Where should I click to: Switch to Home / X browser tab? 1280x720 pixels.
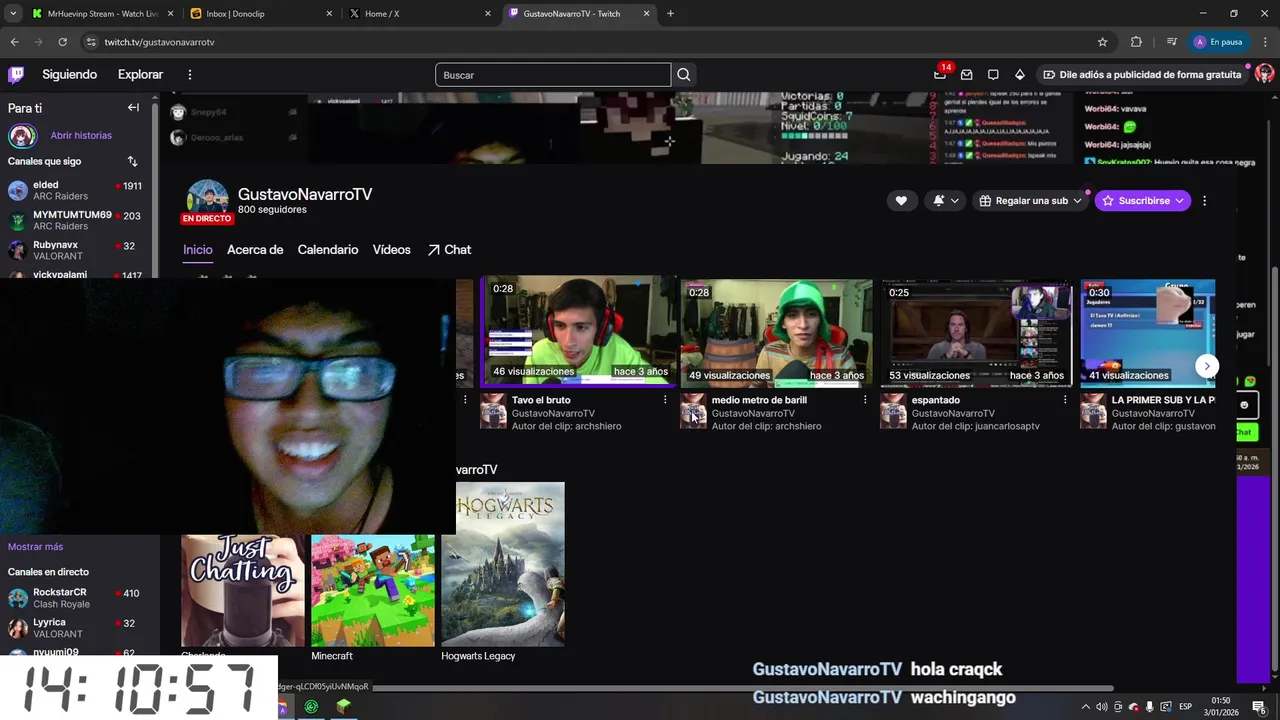(x=420, y=14)
